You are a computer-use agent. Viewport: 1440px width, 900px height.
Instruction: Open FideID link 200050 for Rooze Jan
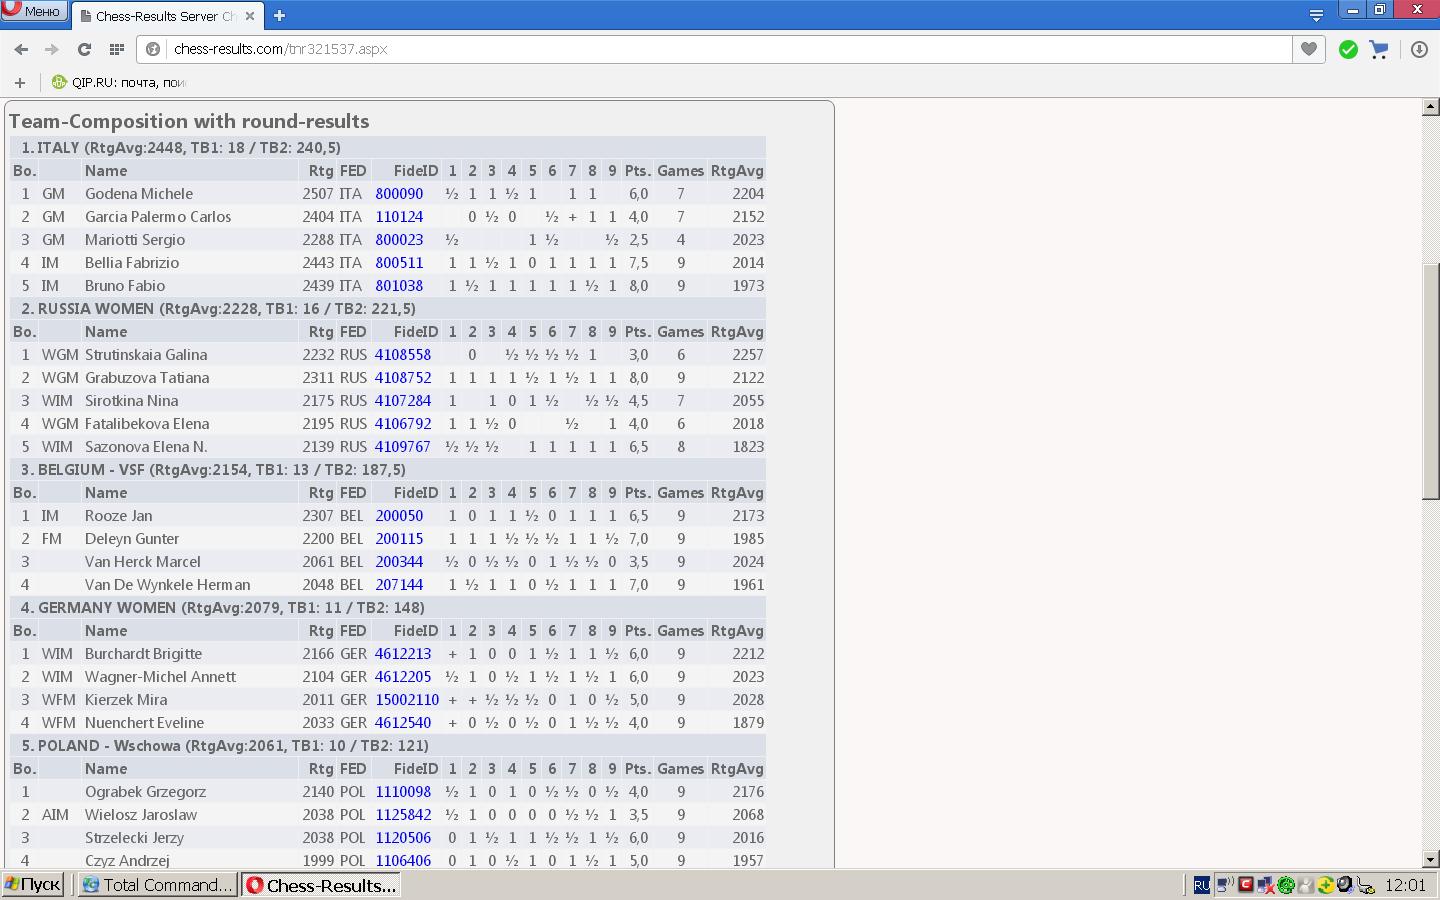point(399,516)
